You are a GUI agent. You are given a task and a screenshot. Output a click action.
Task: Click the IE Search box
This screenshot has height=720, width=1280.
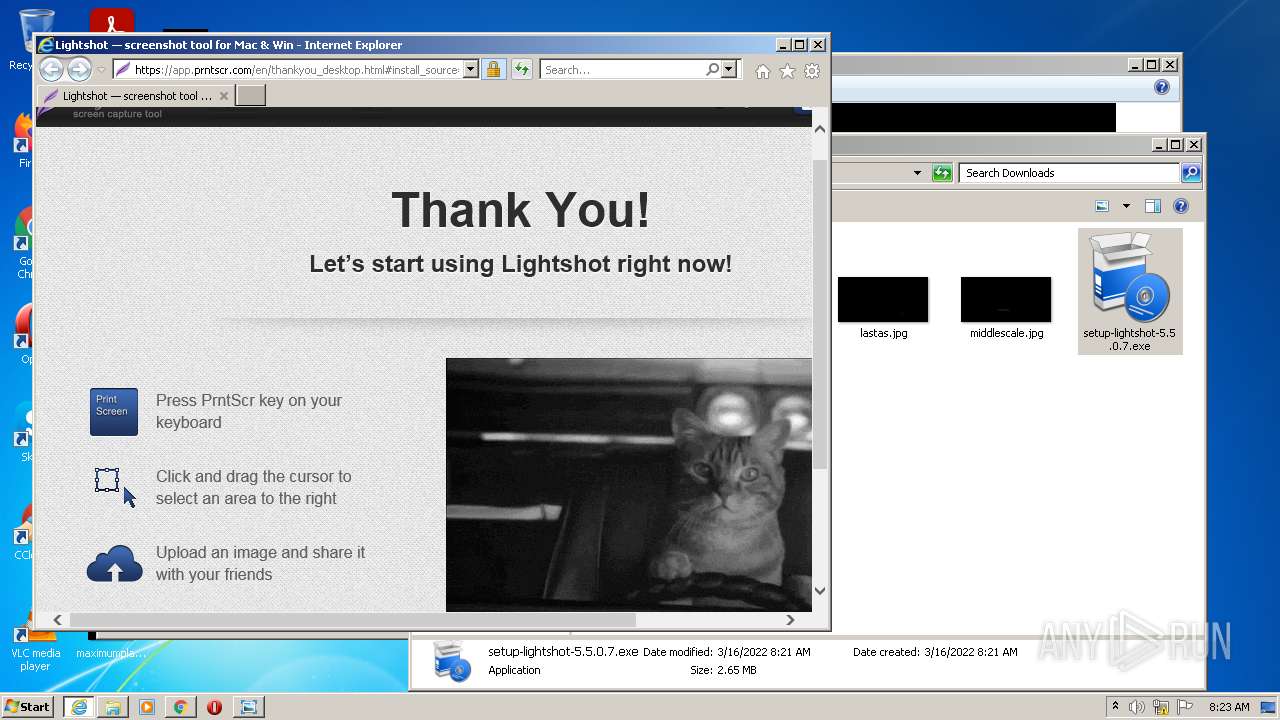[x=622, y=70]
